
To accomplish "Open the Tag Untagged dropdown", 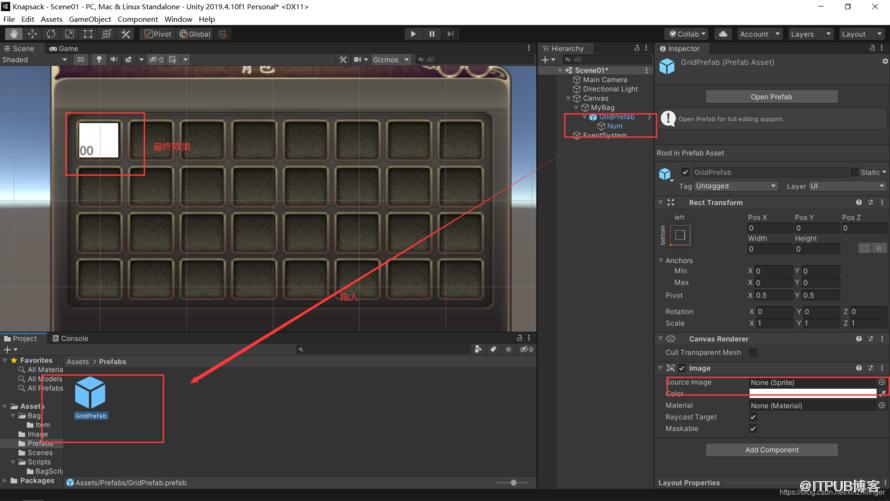I will (x=736, y=186).
